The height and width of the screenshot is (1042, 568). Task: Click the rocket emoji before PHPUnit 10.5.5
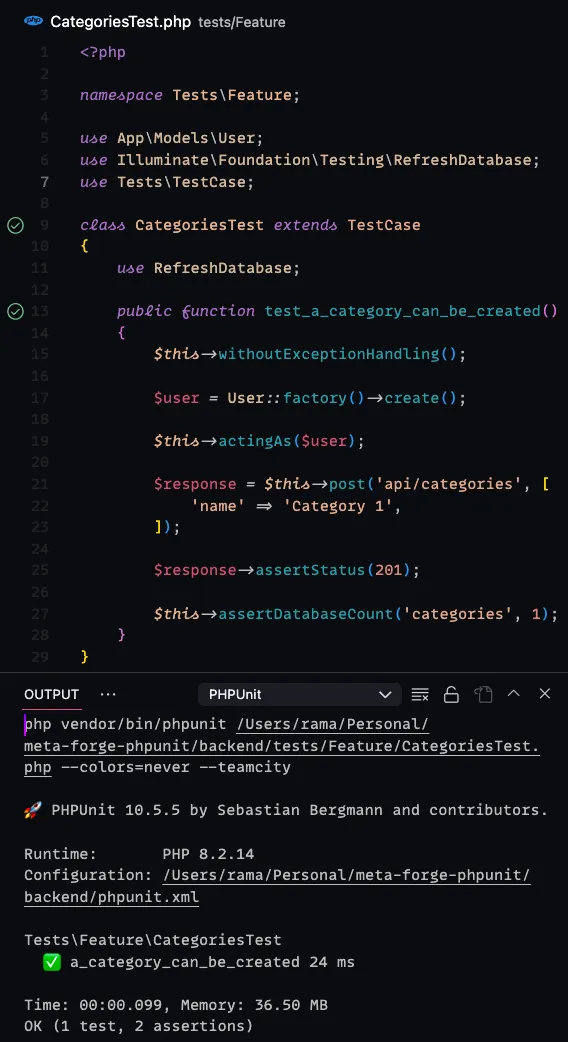pyautogui.click(x=33, y=810)
